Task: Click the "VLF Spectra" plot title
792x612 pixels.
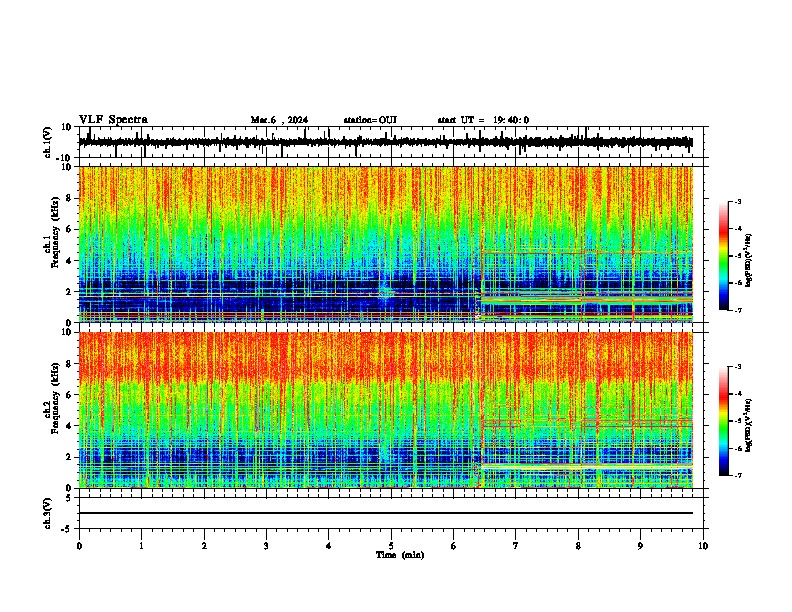Action: [x=113, y=120]
